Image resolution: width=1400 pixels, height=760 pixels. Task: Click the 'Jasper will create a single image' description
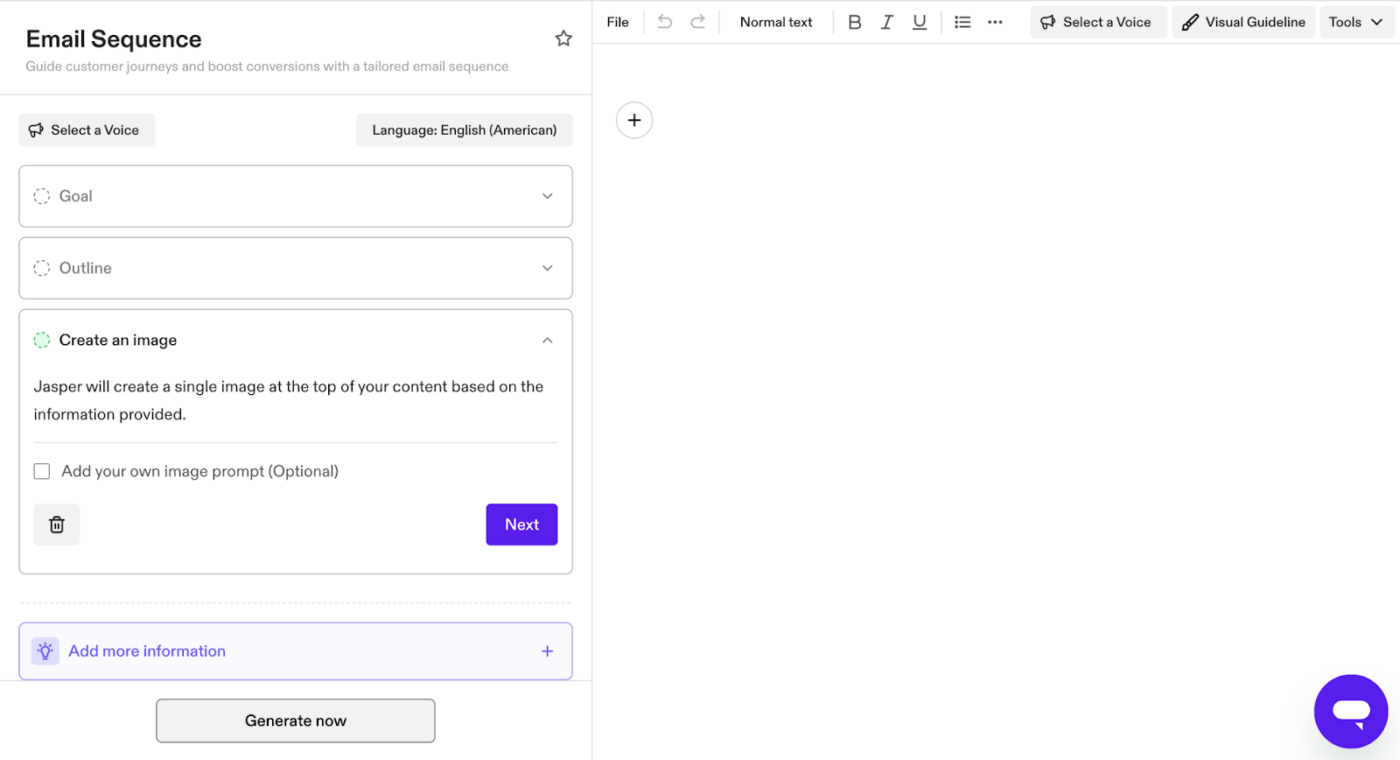click(288, 400)
